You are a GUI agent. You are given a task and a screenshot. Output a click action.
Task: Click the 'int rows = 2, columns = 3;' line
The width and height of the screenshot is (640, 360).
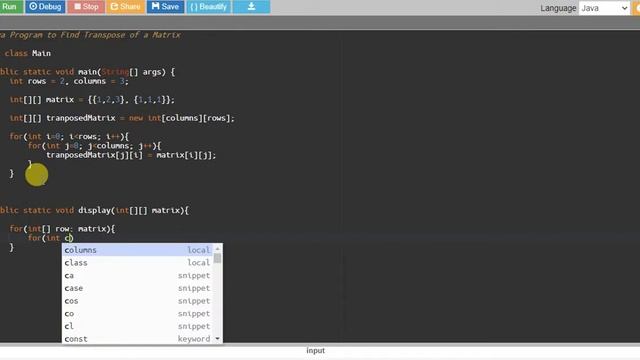coord(69,81)
